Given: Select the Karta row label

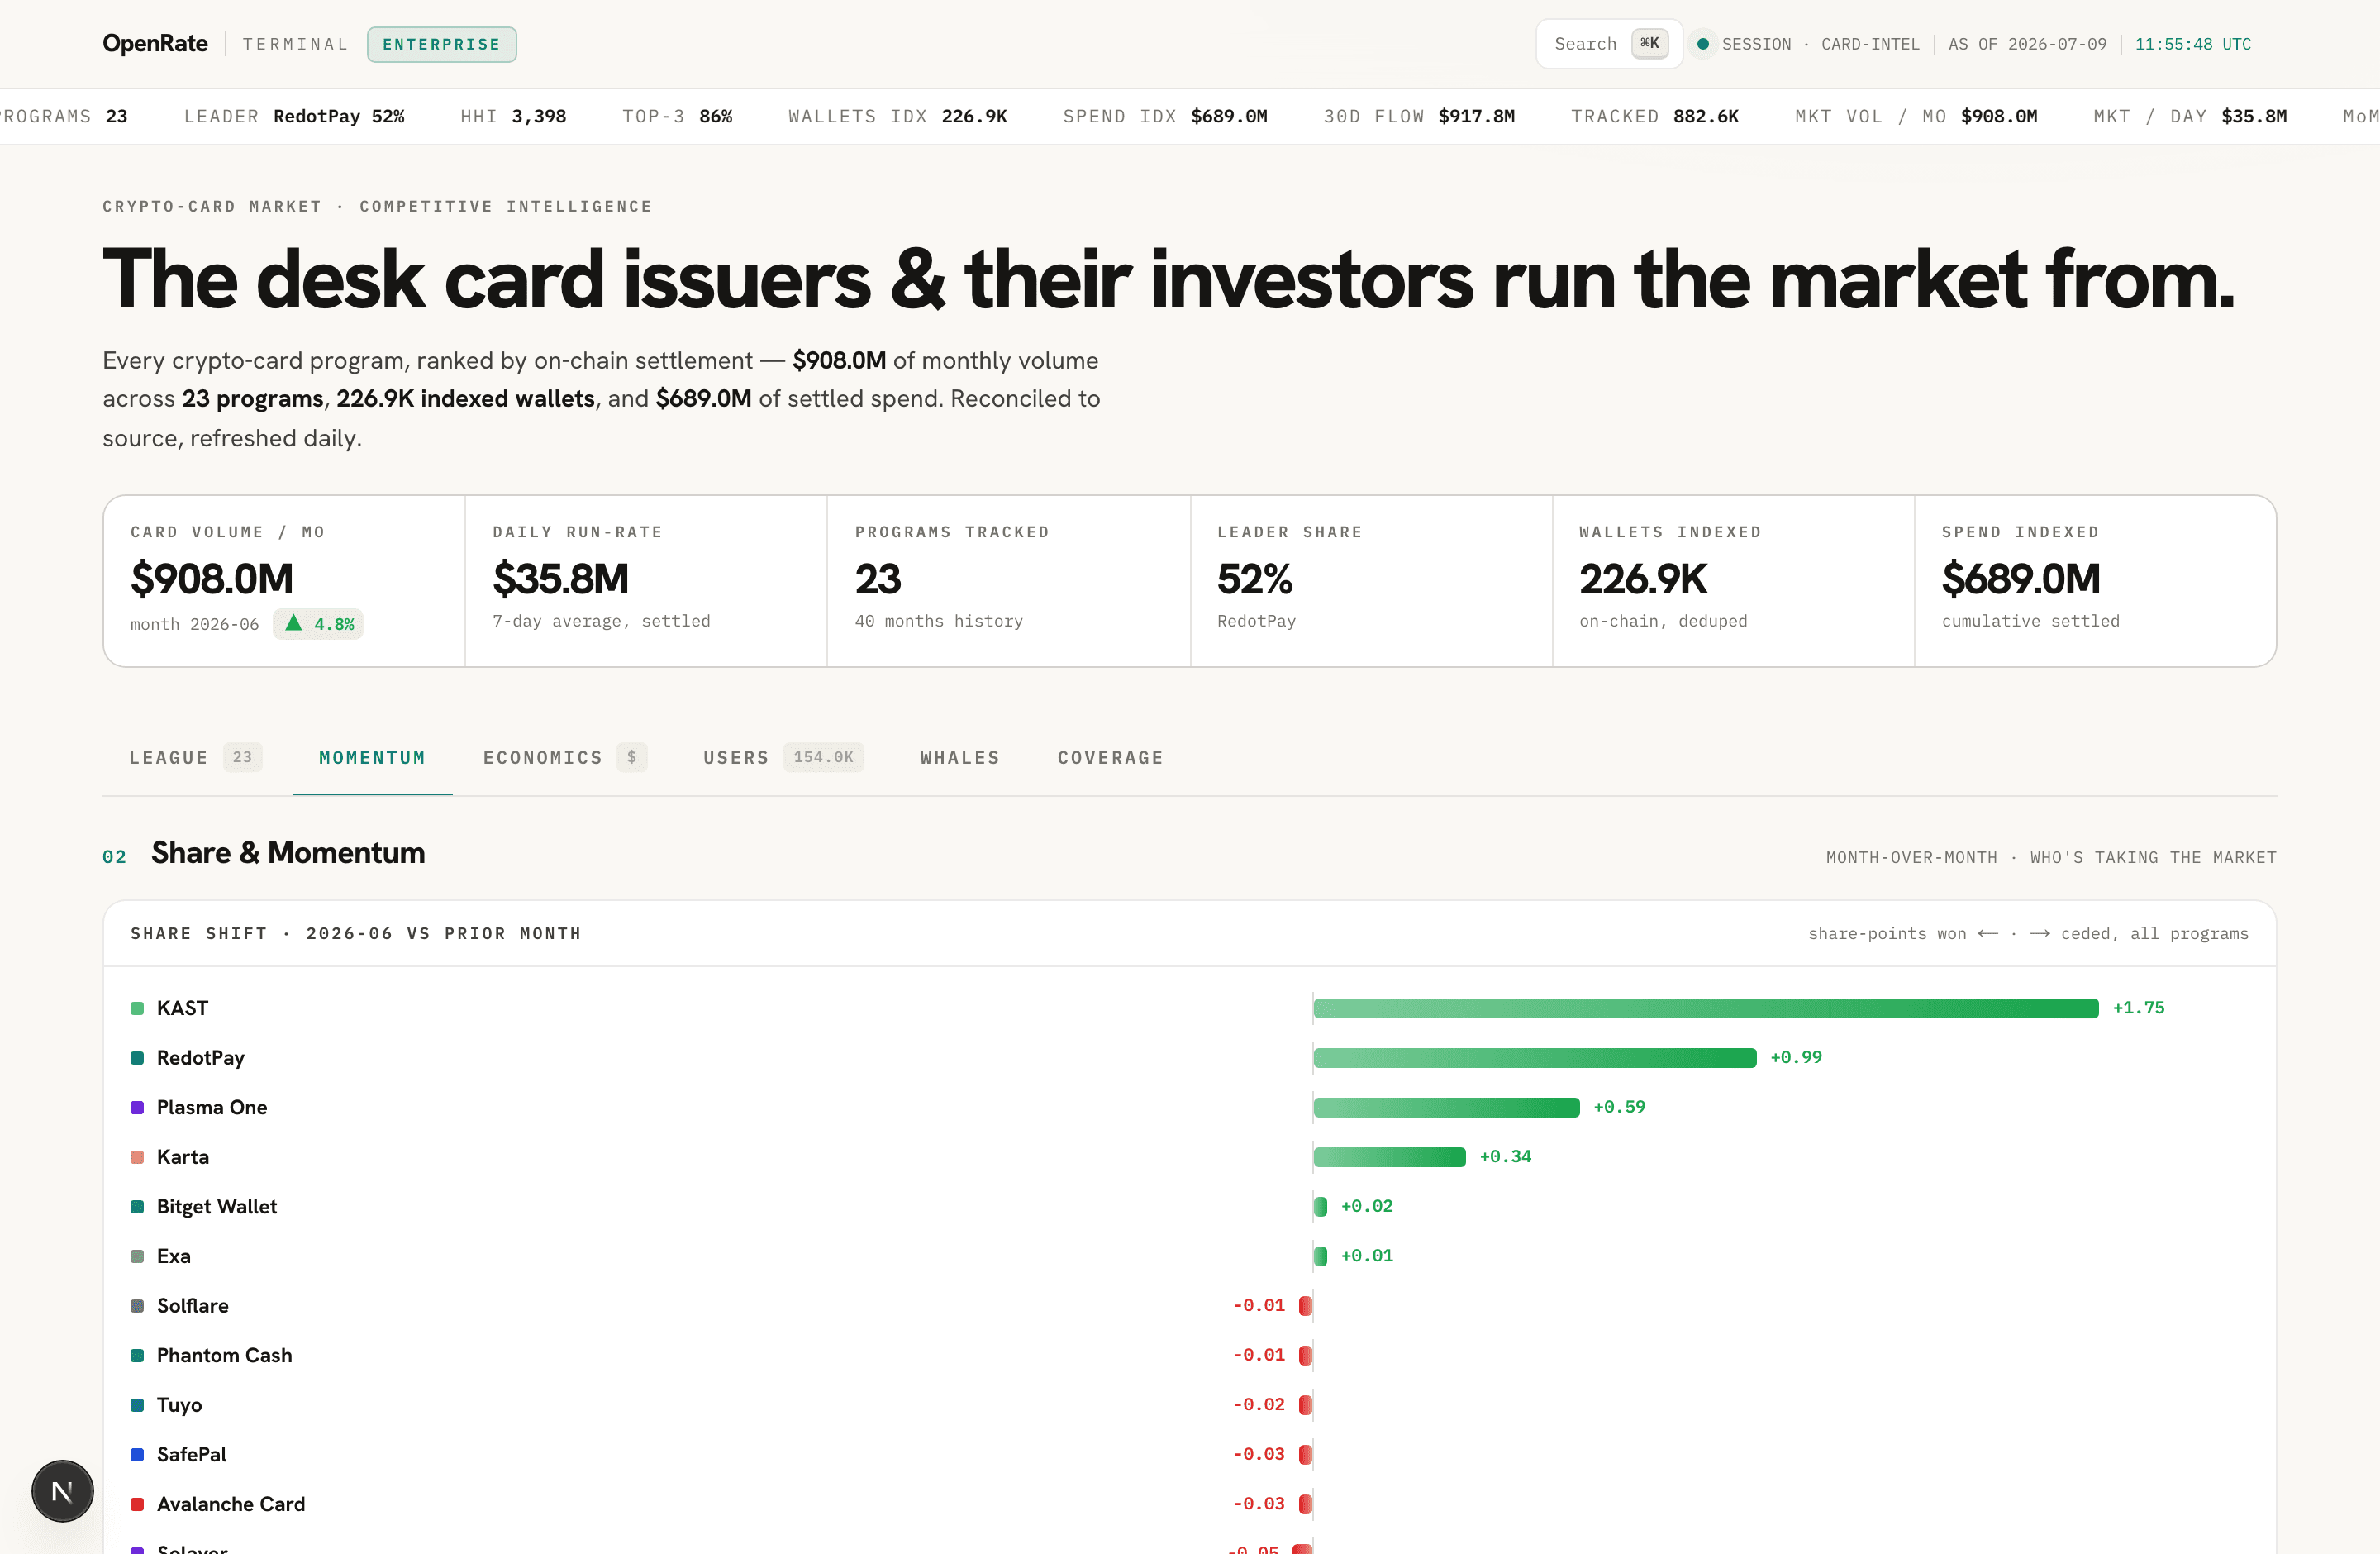Looking at the screenshot, I should pos(183,1157).
